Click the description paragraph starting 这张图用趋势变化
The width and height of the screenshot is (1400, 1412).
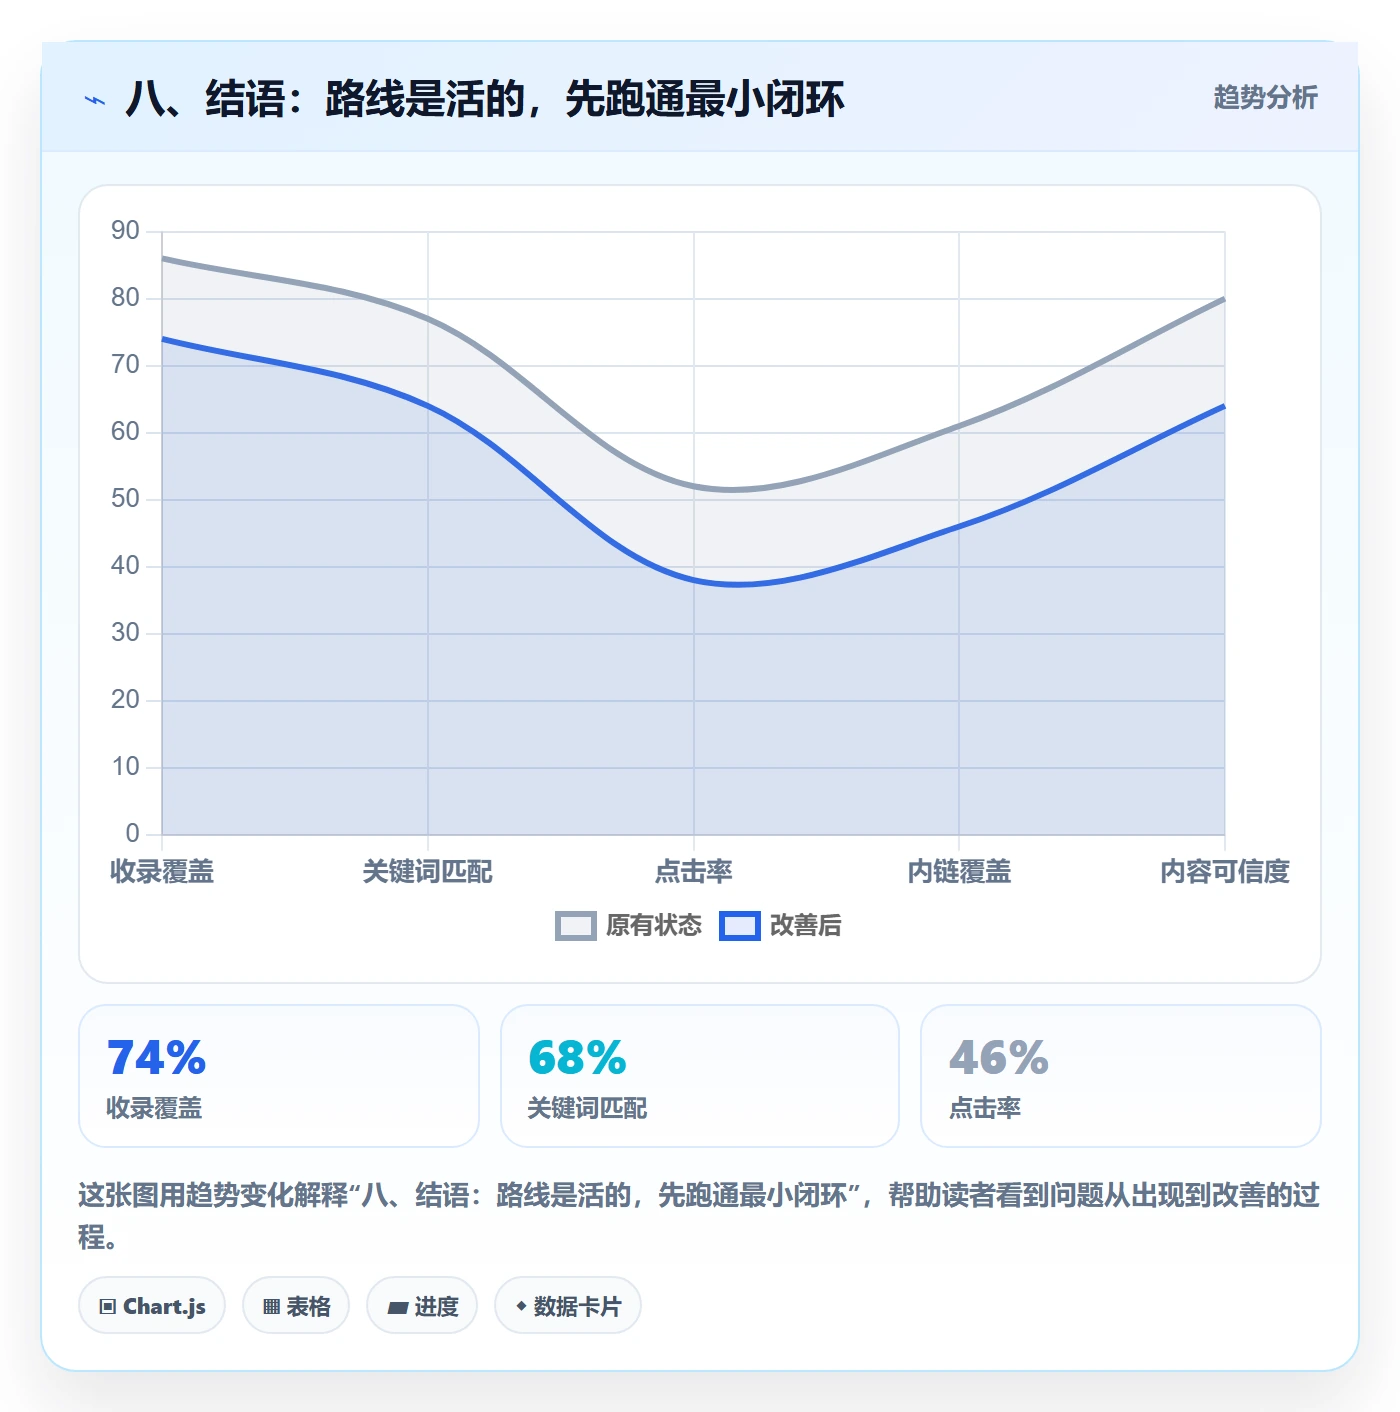tap(699, 1216)
